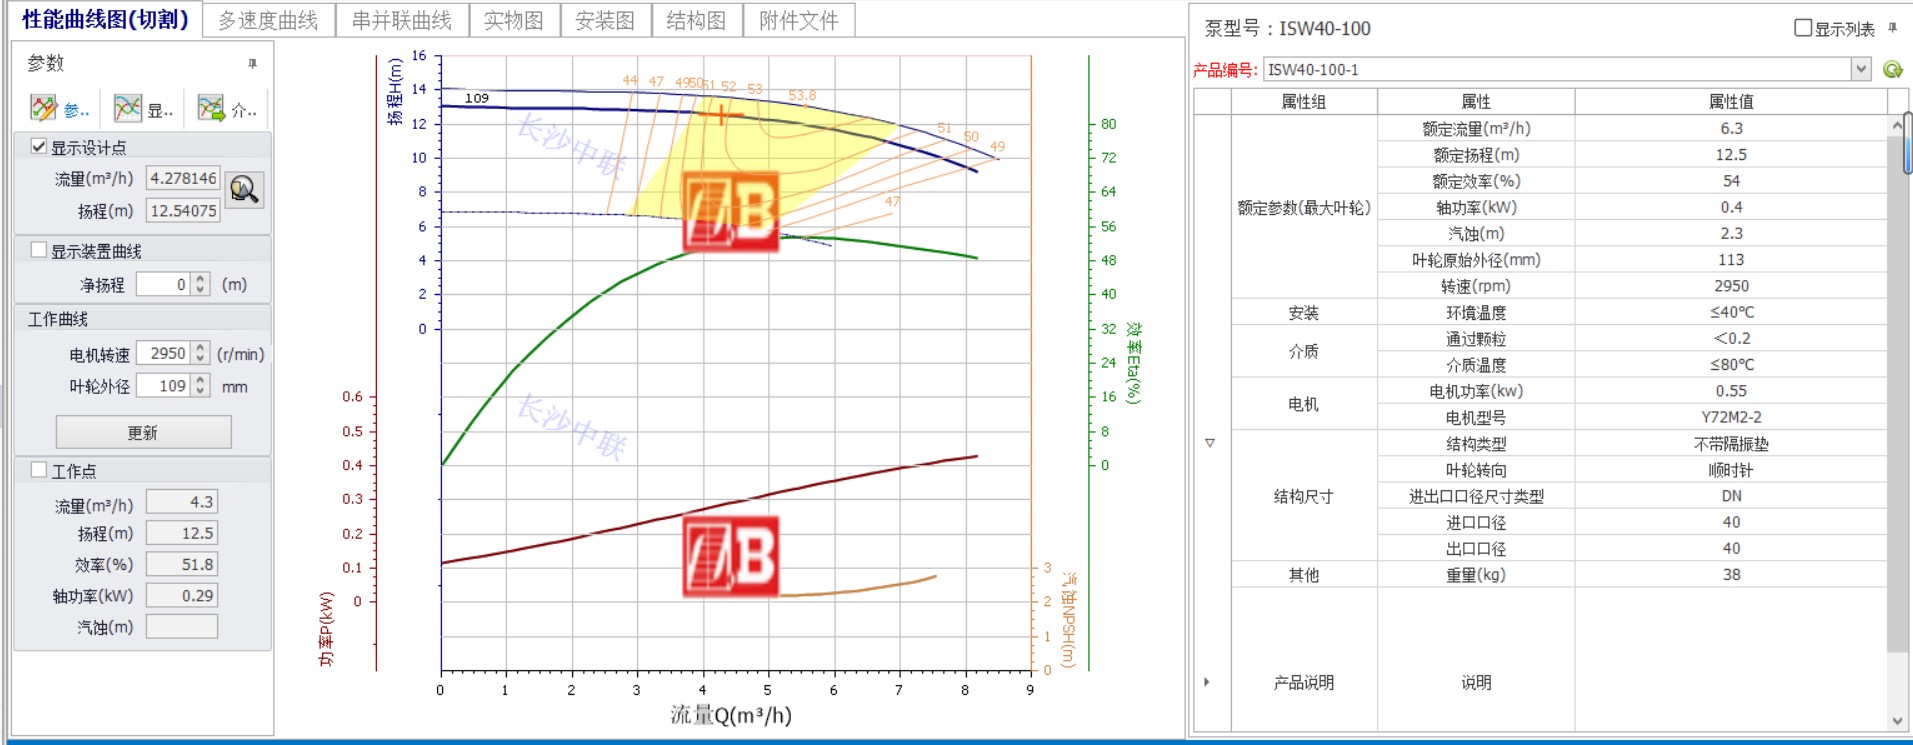
Task: Click the 叶轮外径 input showing 109
Action: tap(165, 385)
